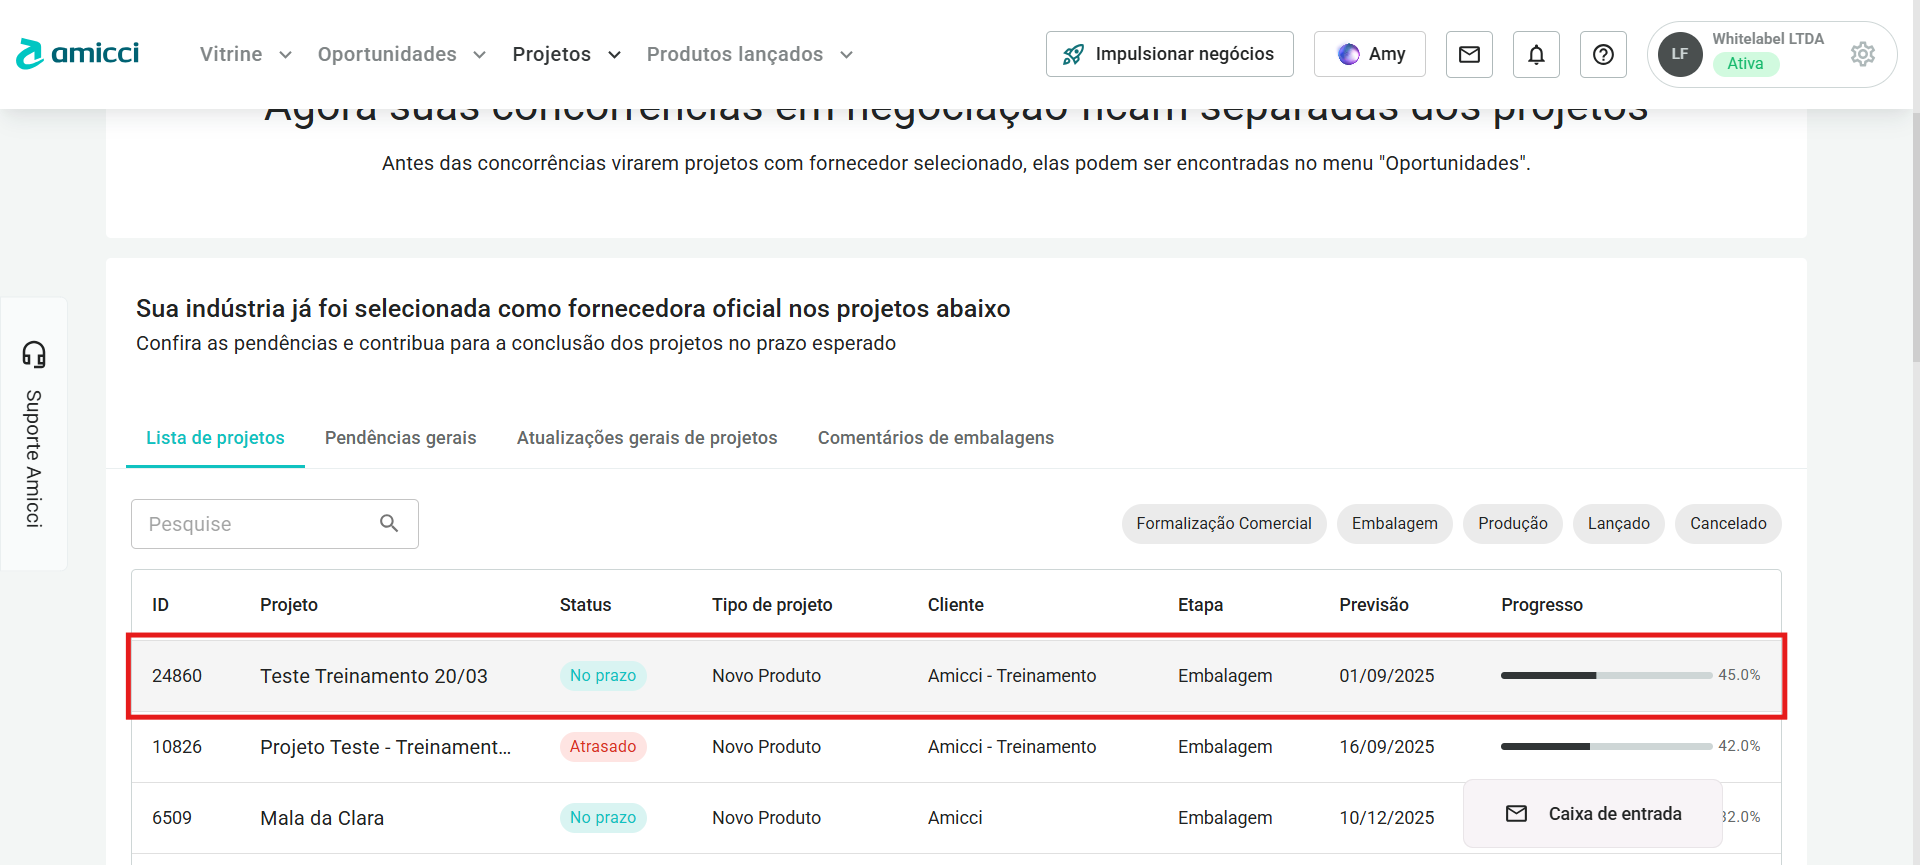Open account settings gear icon

click(1862, 54)
